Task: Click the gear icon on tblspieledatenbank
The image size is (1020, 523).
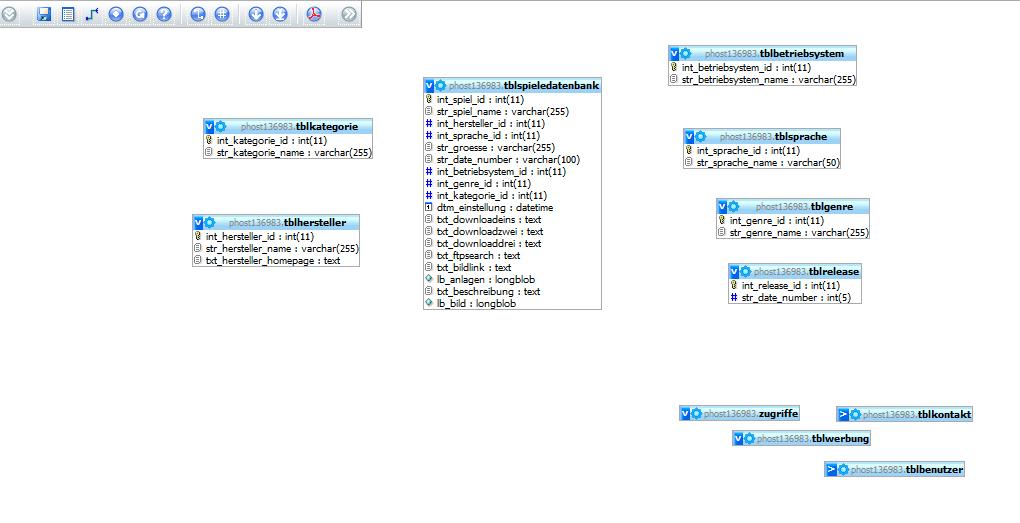Action: tap(441, 86)
